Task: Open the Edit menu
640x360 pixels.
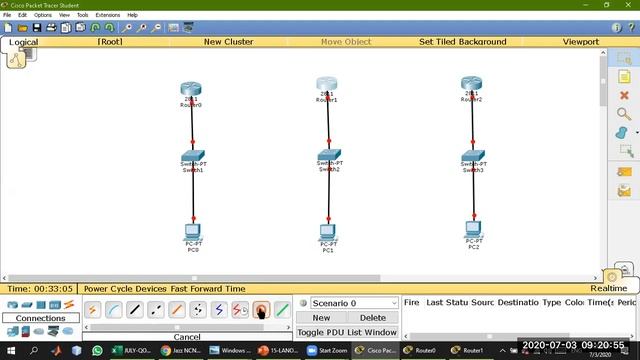Action: [22, 15]
